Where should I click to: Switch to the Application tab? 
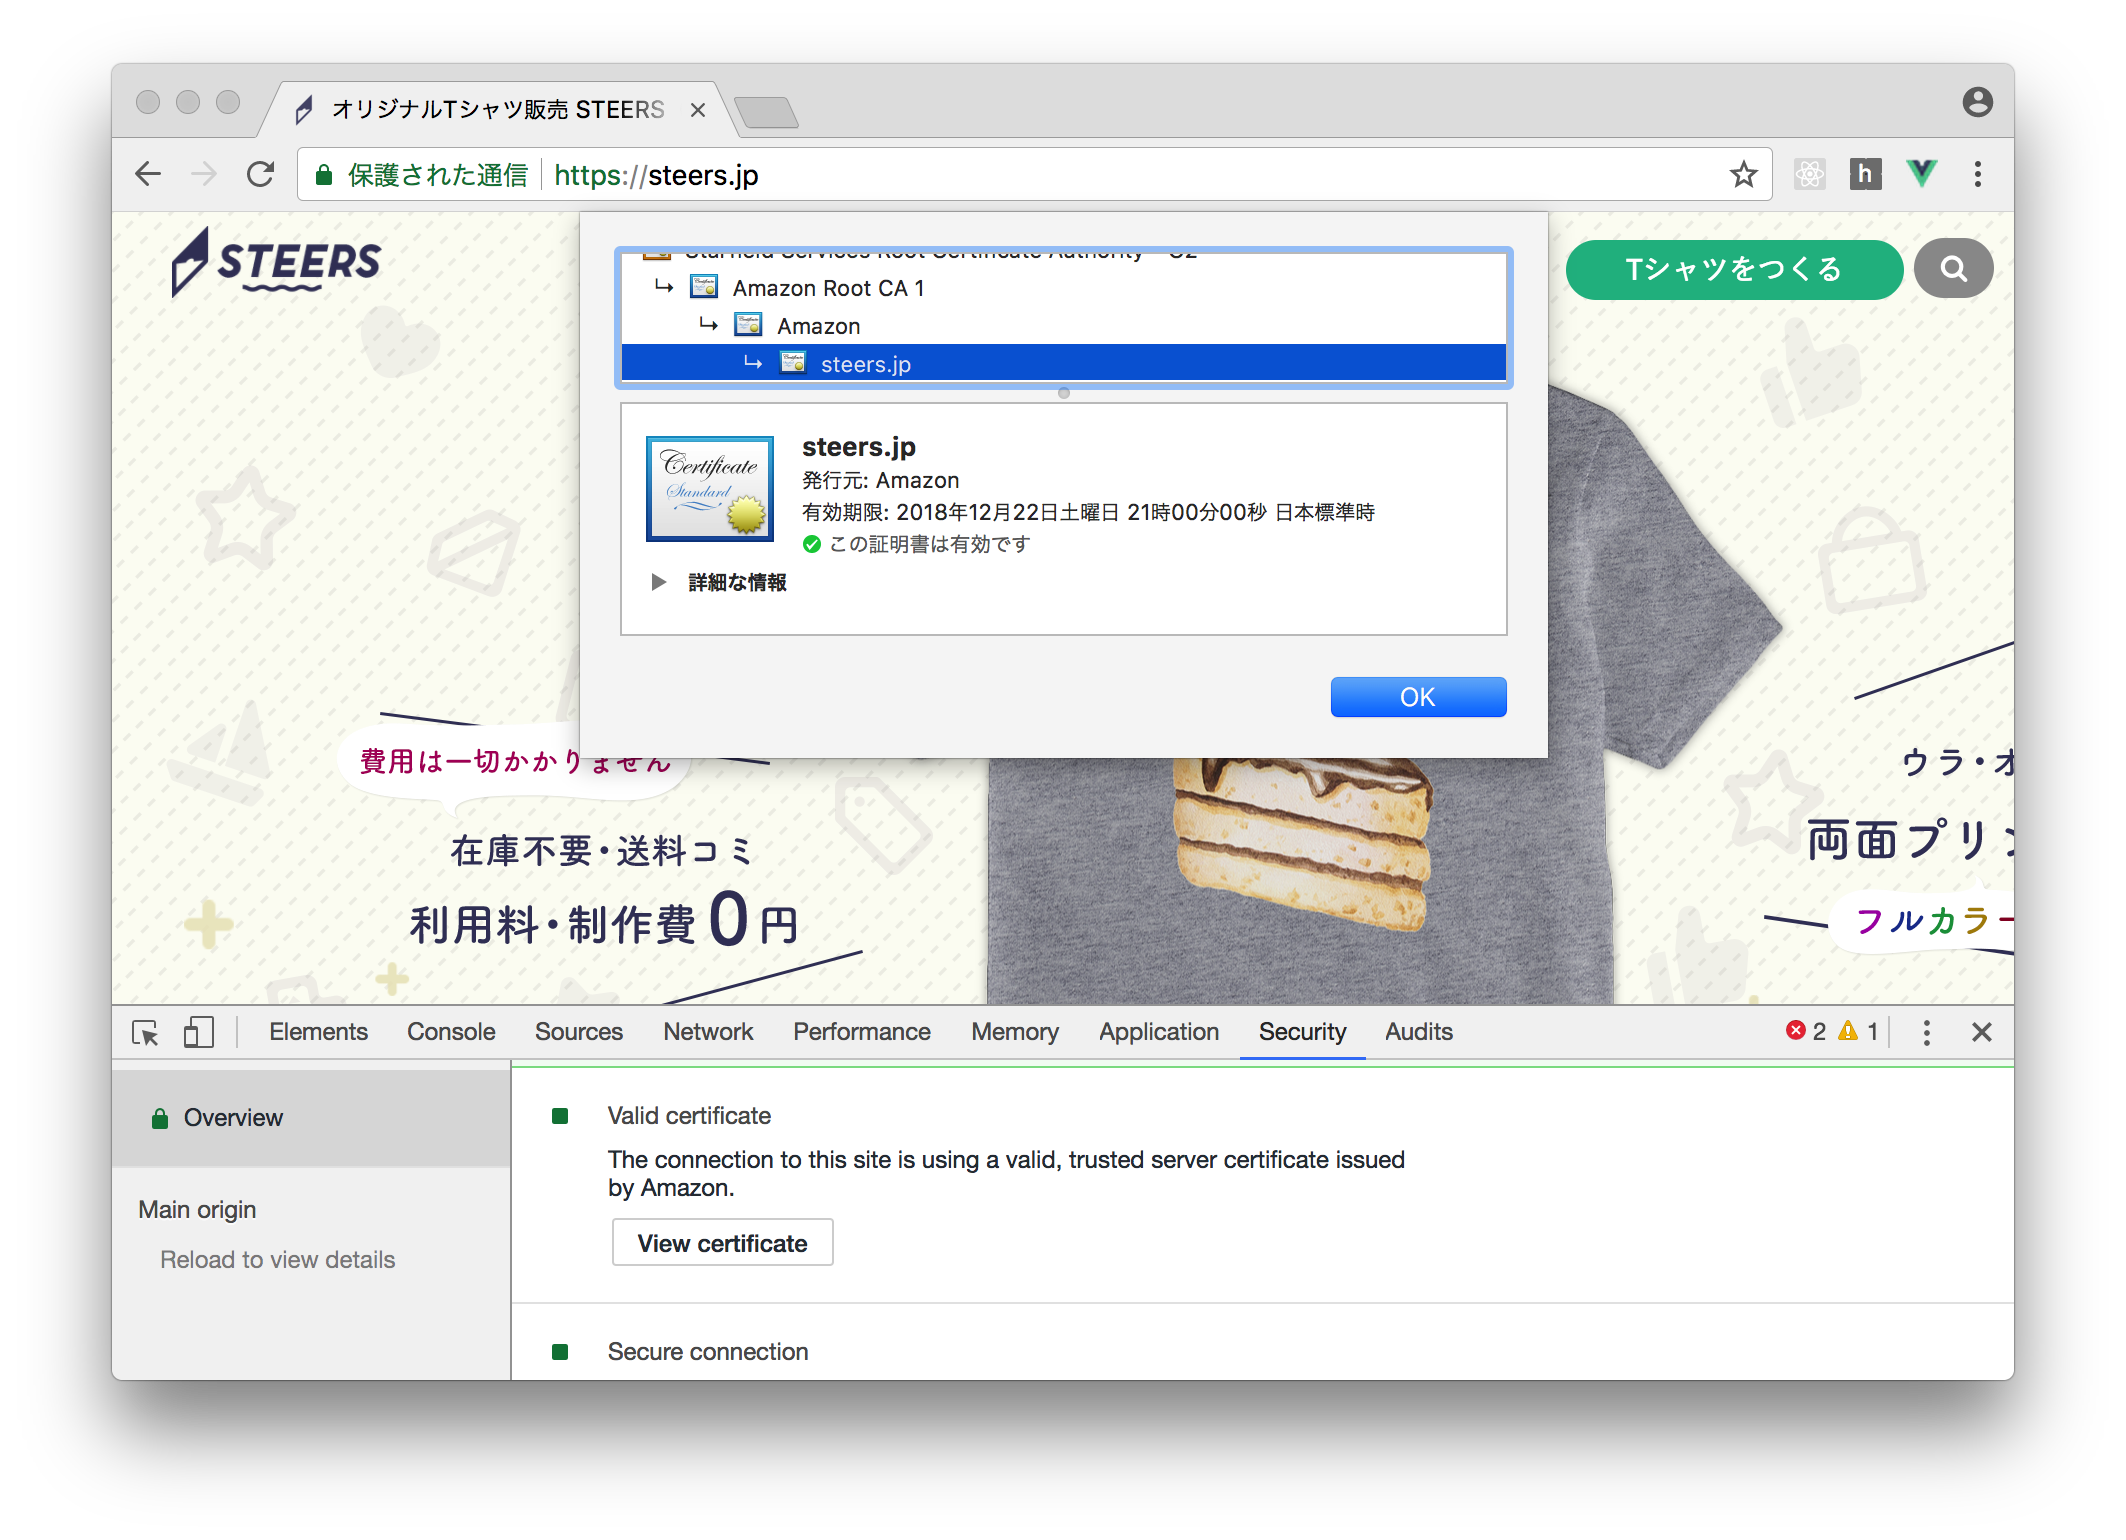pyautogui.click(x=1159, y=1032)
